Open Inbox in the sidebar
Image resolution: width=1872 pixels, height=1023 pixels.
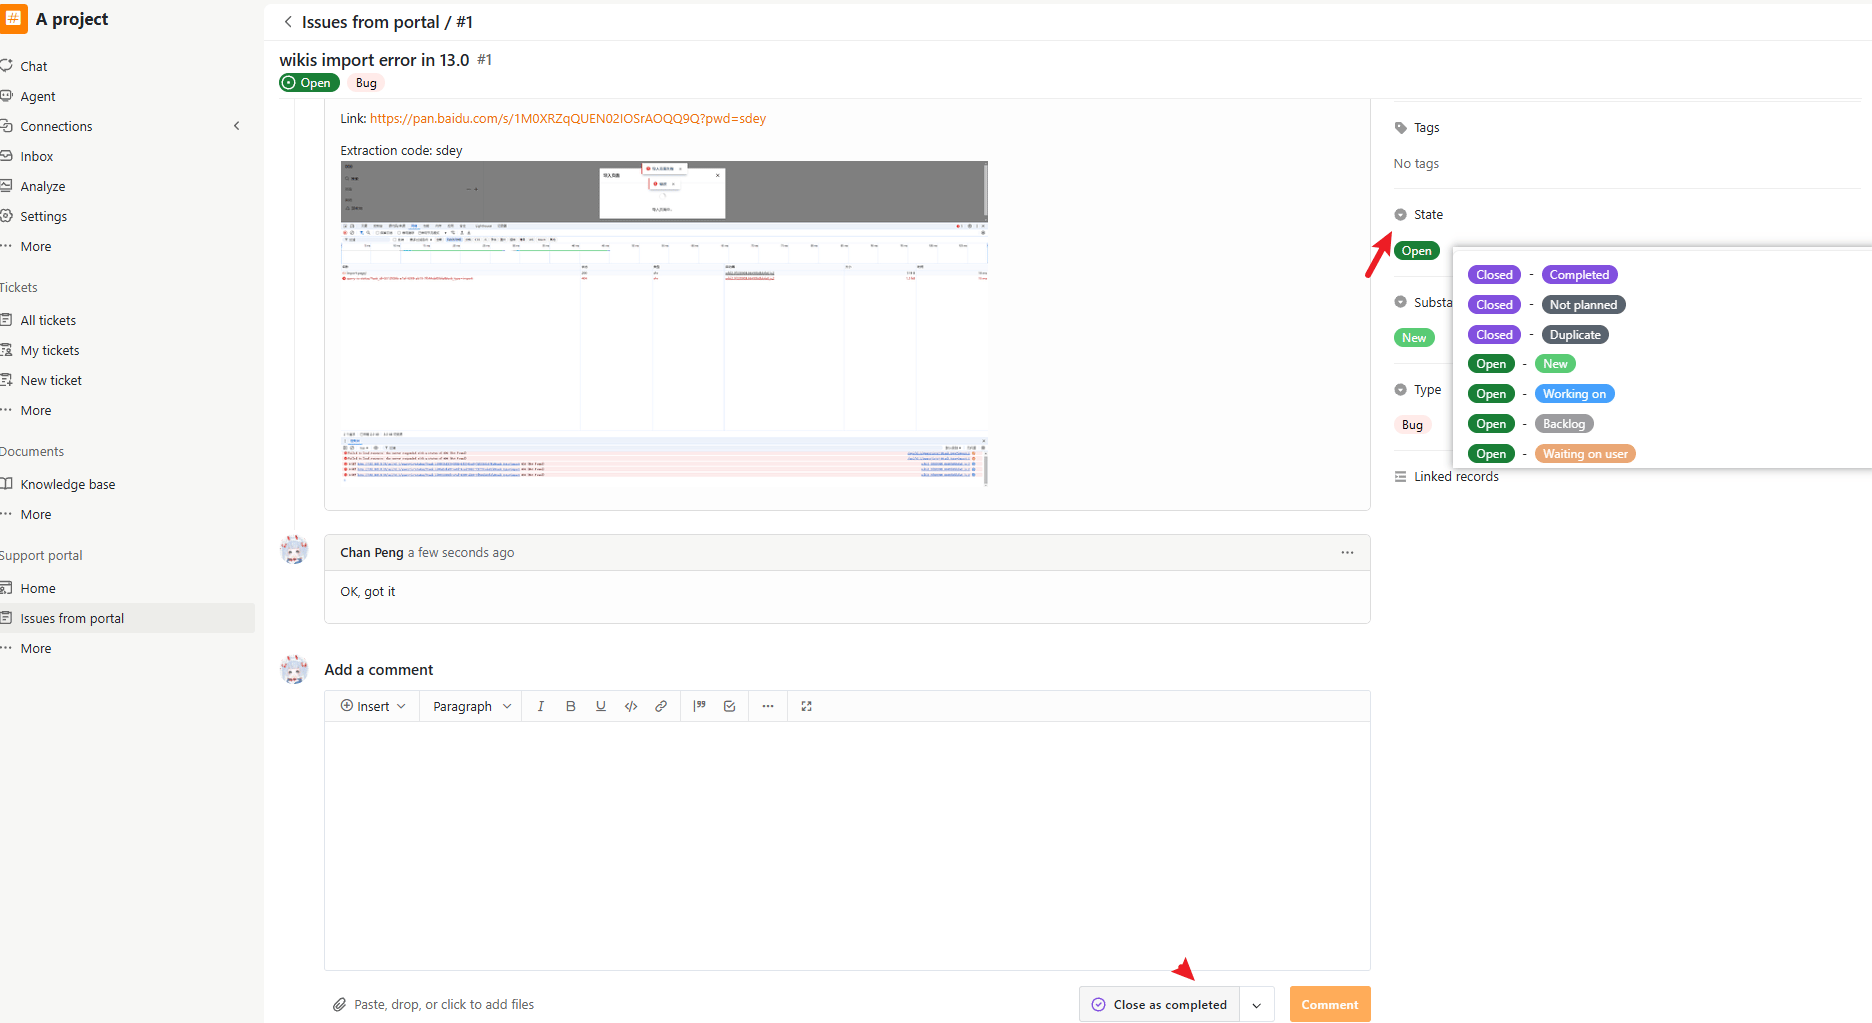point(37,156)
